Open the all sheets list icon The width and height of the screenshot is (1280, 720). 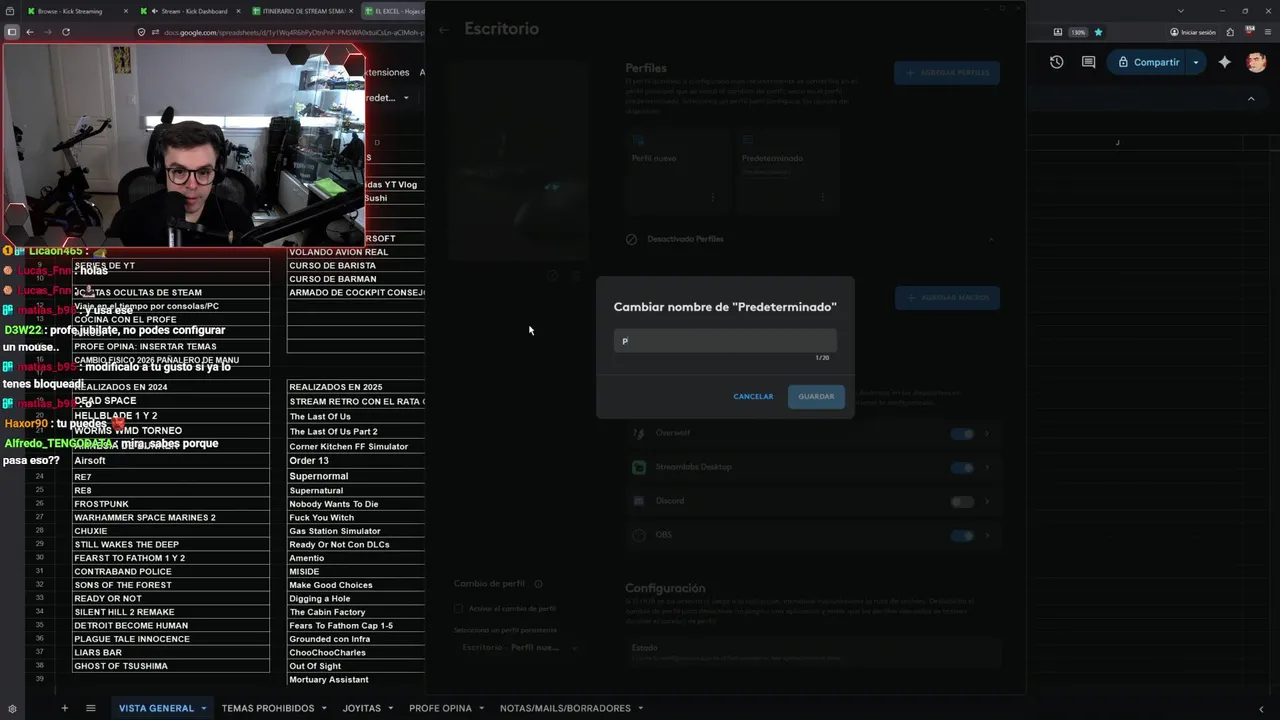[x=90, y=708]
